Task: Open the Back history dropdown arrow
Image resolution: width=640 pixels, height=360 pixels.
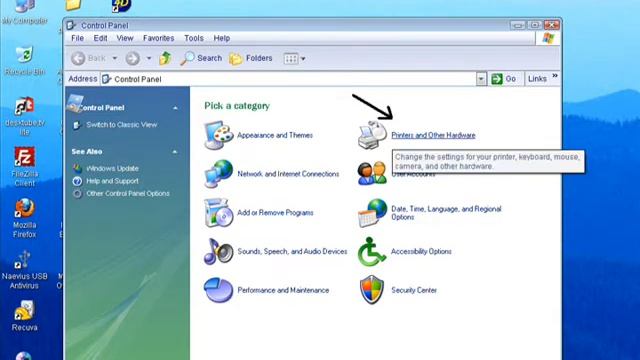Action: [115, 58]
